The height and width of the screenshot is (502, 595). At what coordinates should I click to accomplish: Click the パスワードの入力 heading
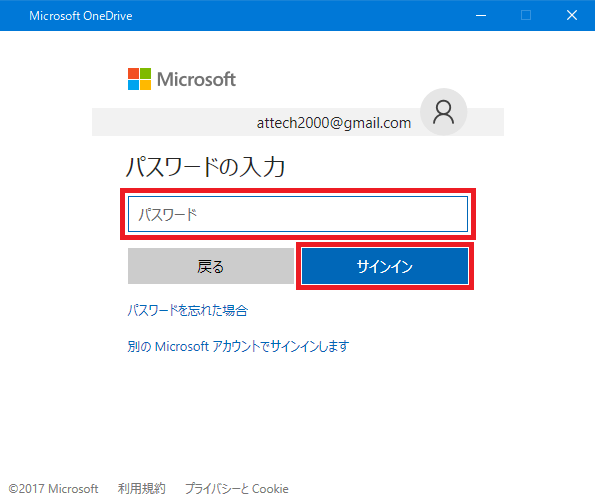tap(205, 167)
